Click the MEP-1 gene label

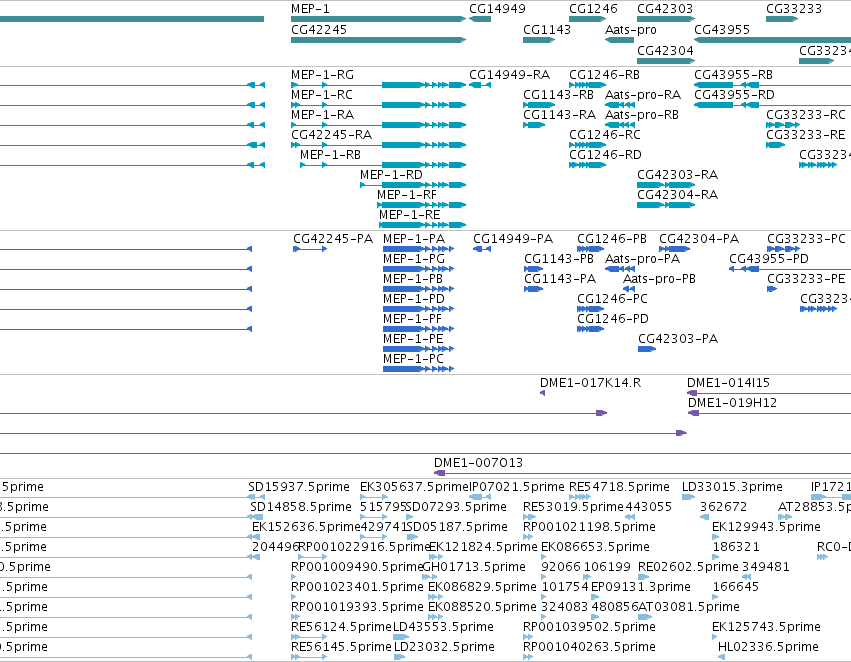(x=310, y=9)
